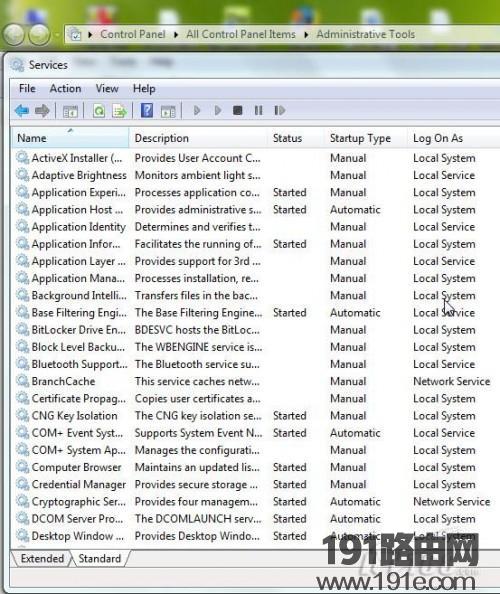Viewport: 500px width, 594px height.
Task: Click gear icon beside Adaptive Brightness
Action: pyautogui.click(x=22, y=175)
